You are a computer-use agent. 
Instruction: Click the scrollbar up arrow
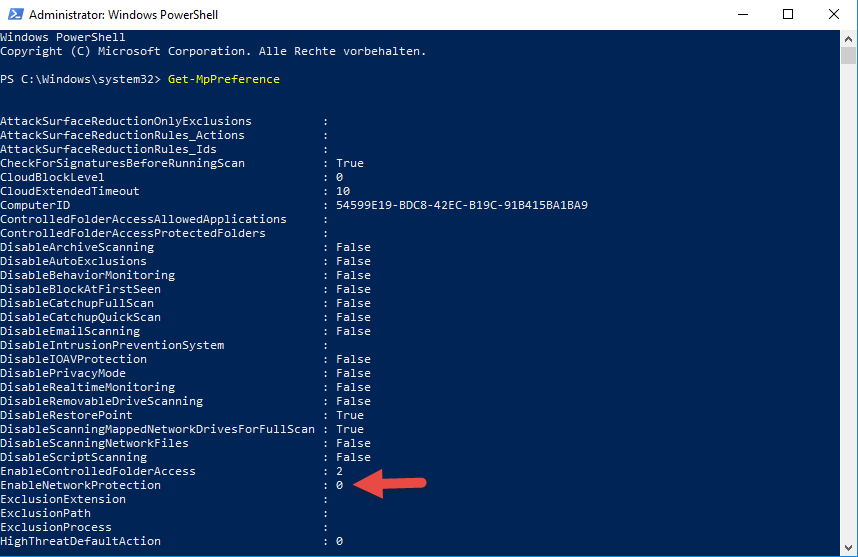click(x=849, y=38)
